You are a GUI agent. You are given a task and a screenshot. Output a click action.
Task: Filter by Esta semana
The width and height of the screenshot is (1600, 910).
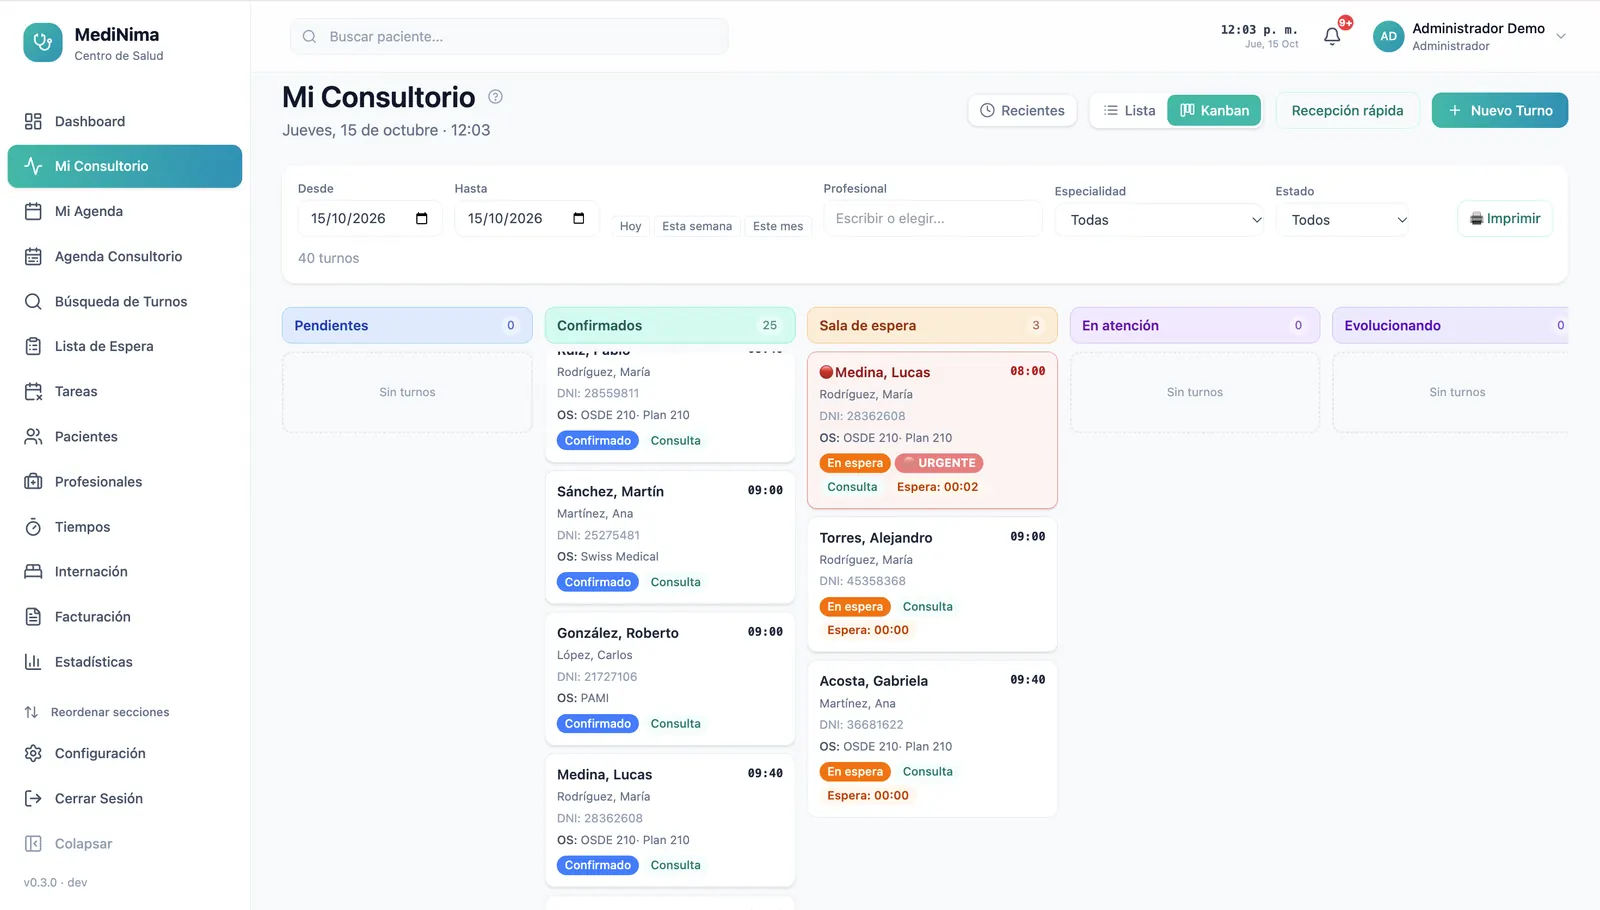(x=697, y=226)
